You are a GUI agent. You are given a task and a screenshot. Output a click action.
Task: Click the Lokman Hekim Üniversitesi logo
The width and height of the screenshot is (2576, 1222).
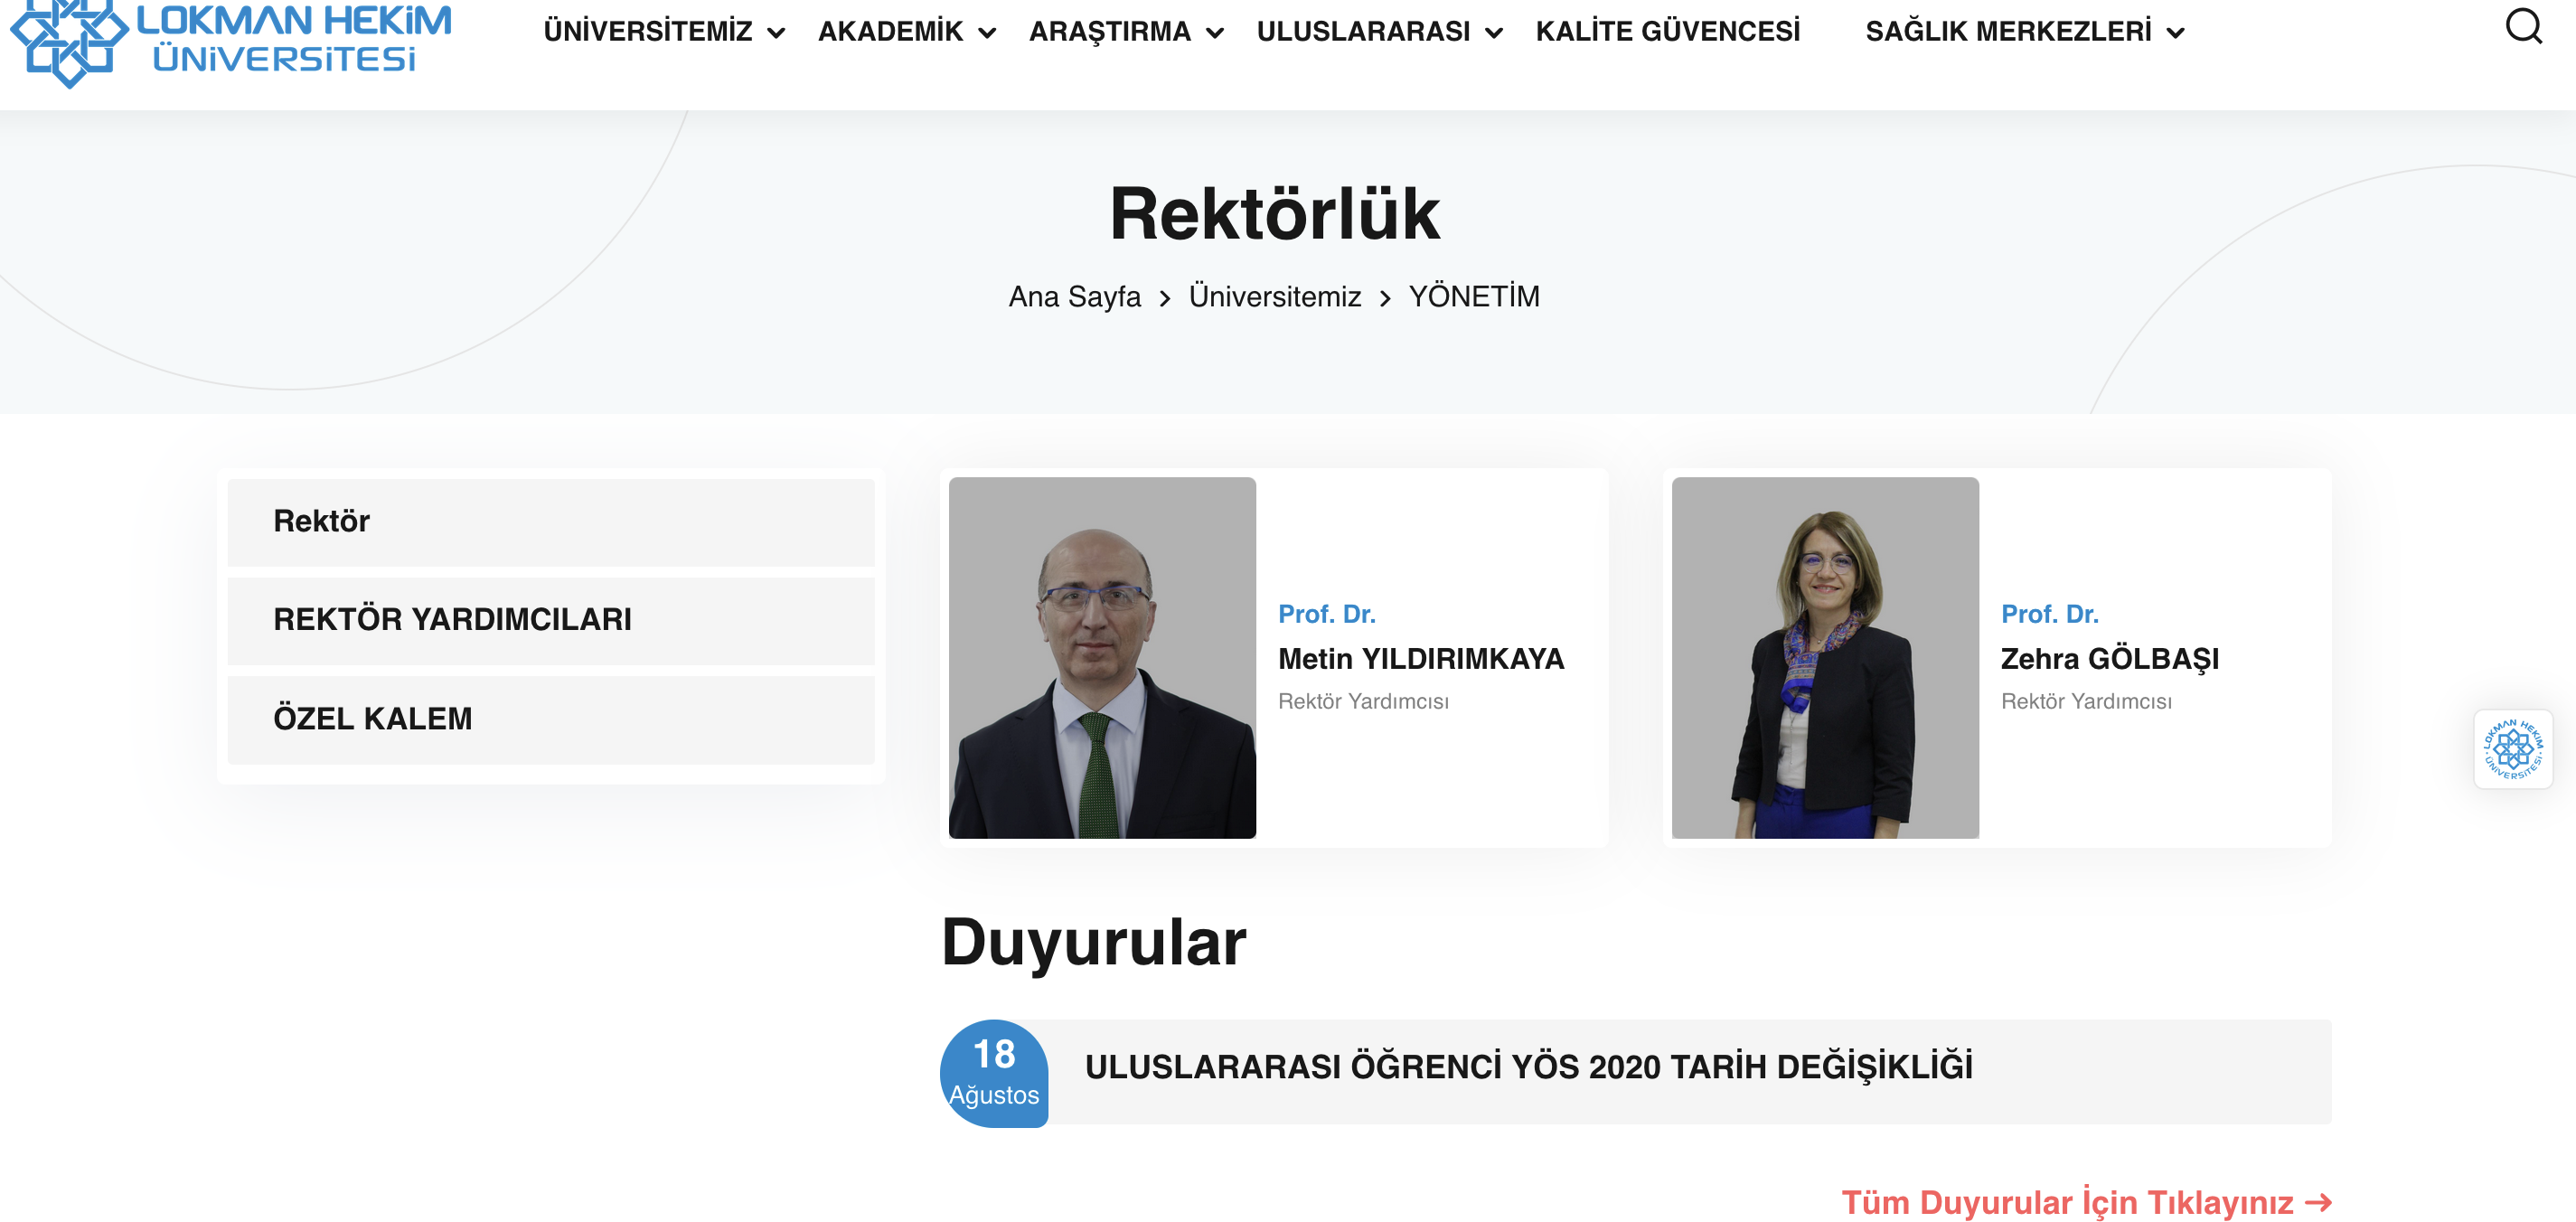231,42
